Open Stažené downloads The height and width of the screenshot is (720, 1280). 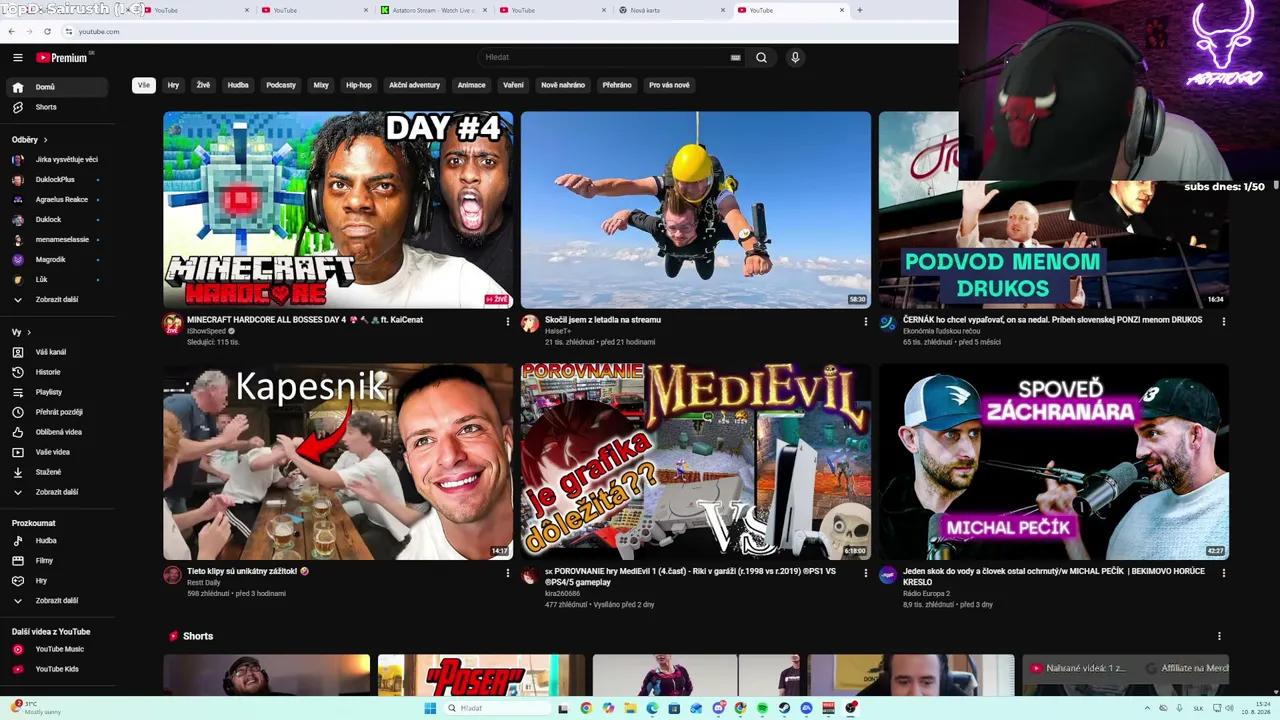56,472
